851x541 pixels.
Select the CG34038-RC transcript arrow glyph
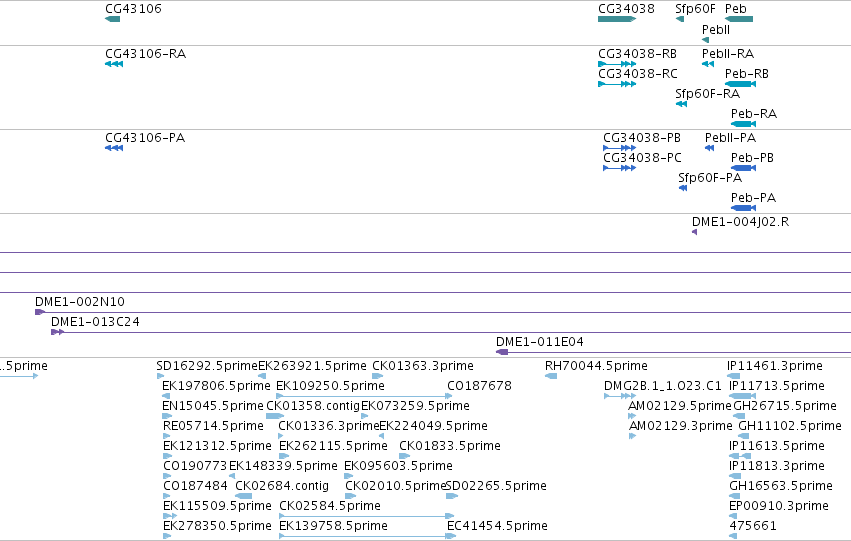click(x=617, y=84)
